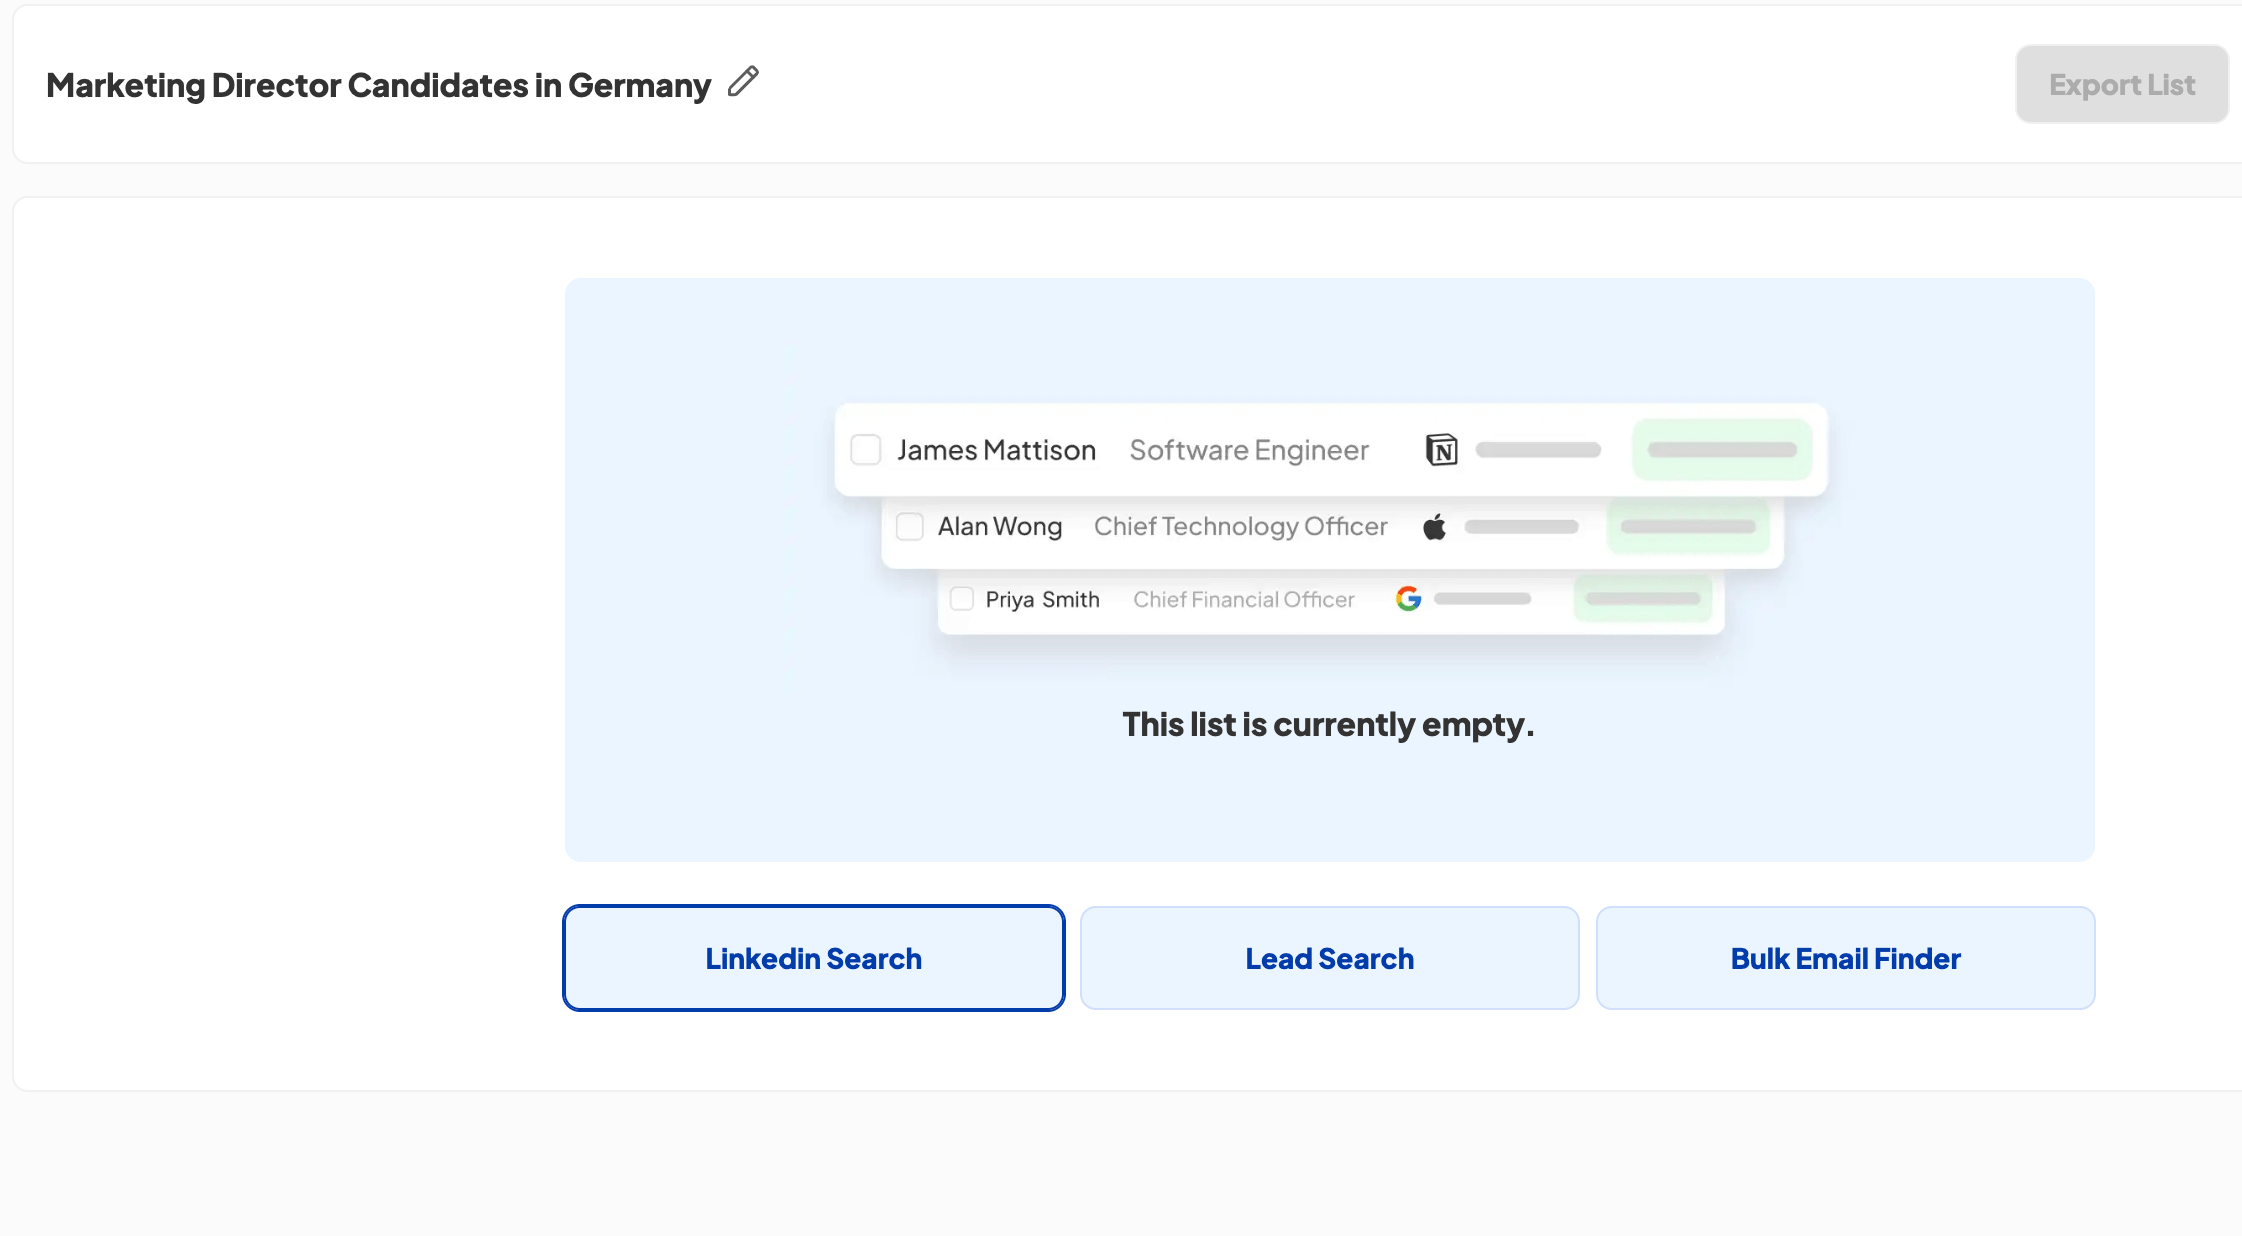The height and width of the screenshot is (1236, 2242).
Task: Click the Apple icon in Alan Wong's row
Action: tap(1433, 526)
